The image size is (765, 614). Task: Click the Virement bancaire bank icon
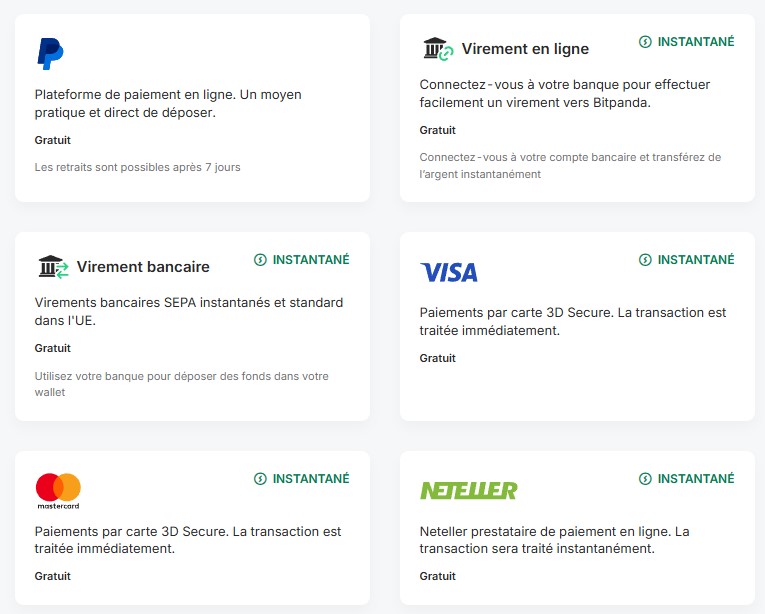click(53, 267)
